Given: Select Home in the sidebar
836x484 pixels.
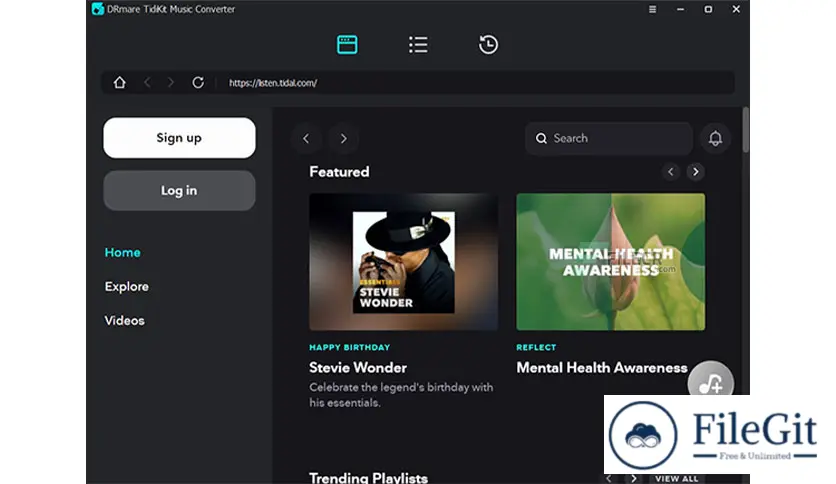Looking at the screenshot, I should pos(123,252).
